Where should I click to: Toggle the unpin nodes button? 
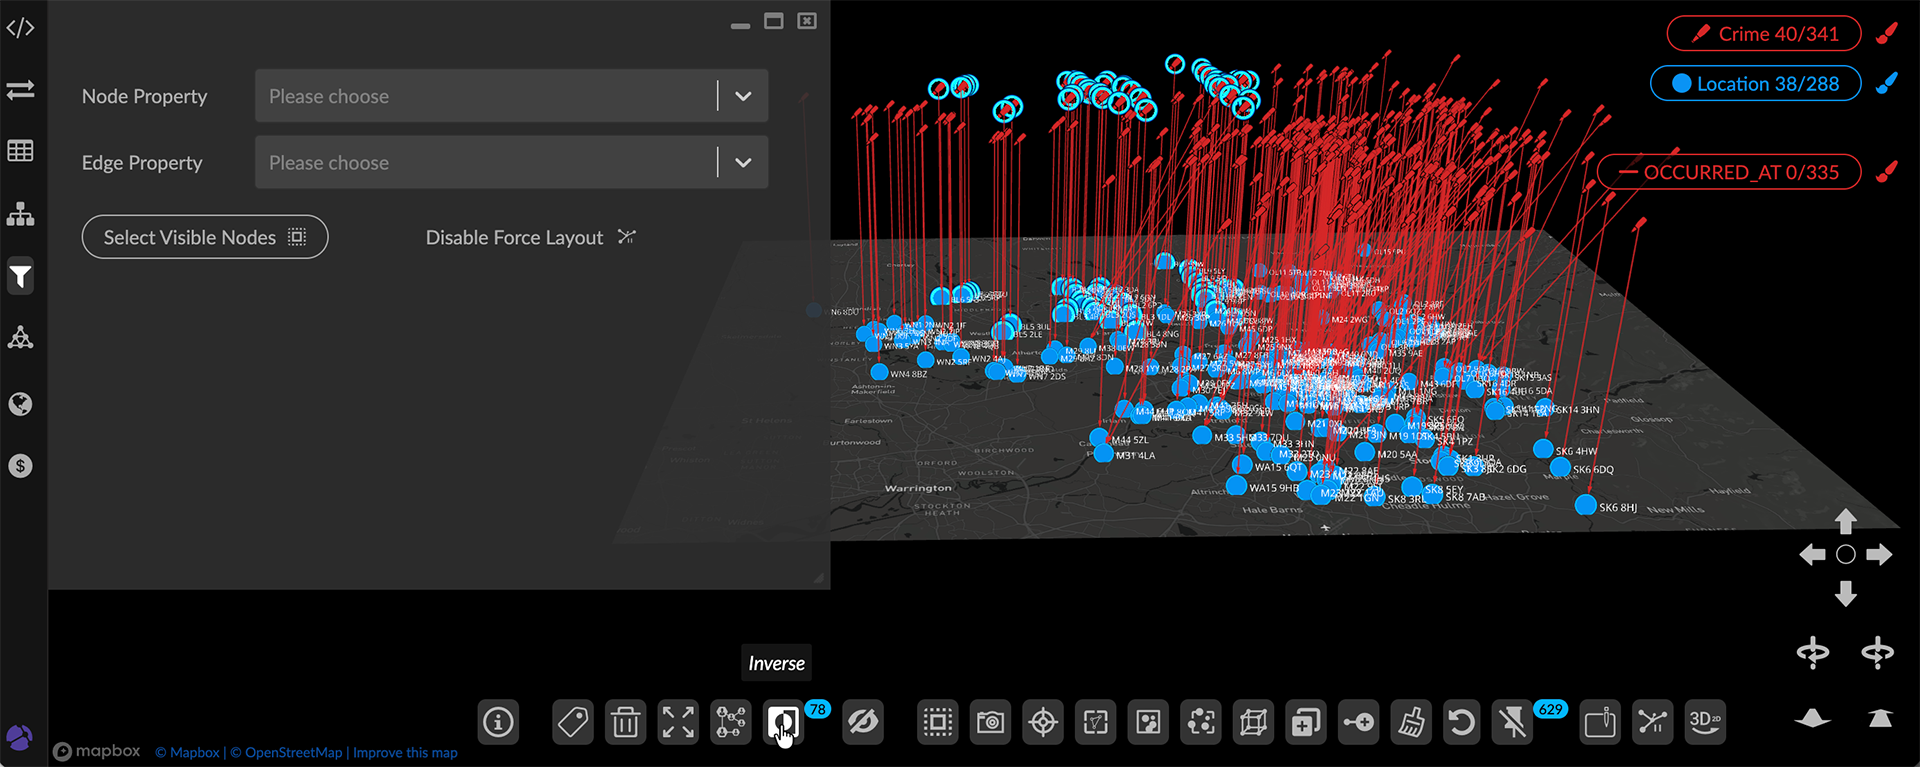point(1513,722)
